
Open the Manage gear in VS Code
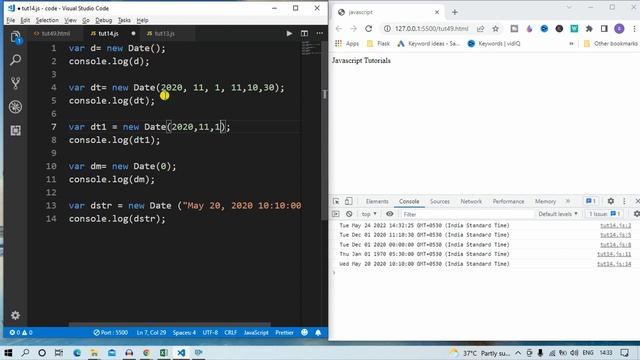[16, 315]
